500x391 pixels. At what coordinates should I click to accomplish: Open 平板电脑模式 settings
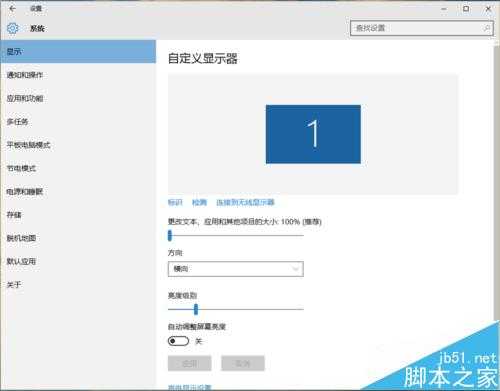[78, 145]
